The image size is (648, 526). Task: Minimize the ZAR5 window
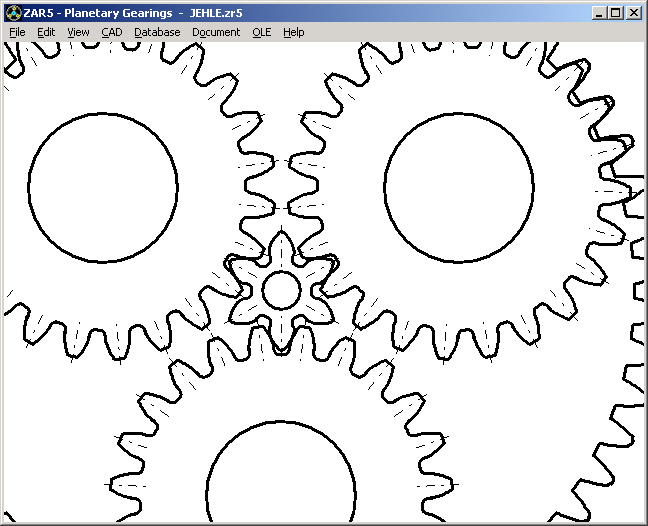pyautogui.click(x=598, y=13)
